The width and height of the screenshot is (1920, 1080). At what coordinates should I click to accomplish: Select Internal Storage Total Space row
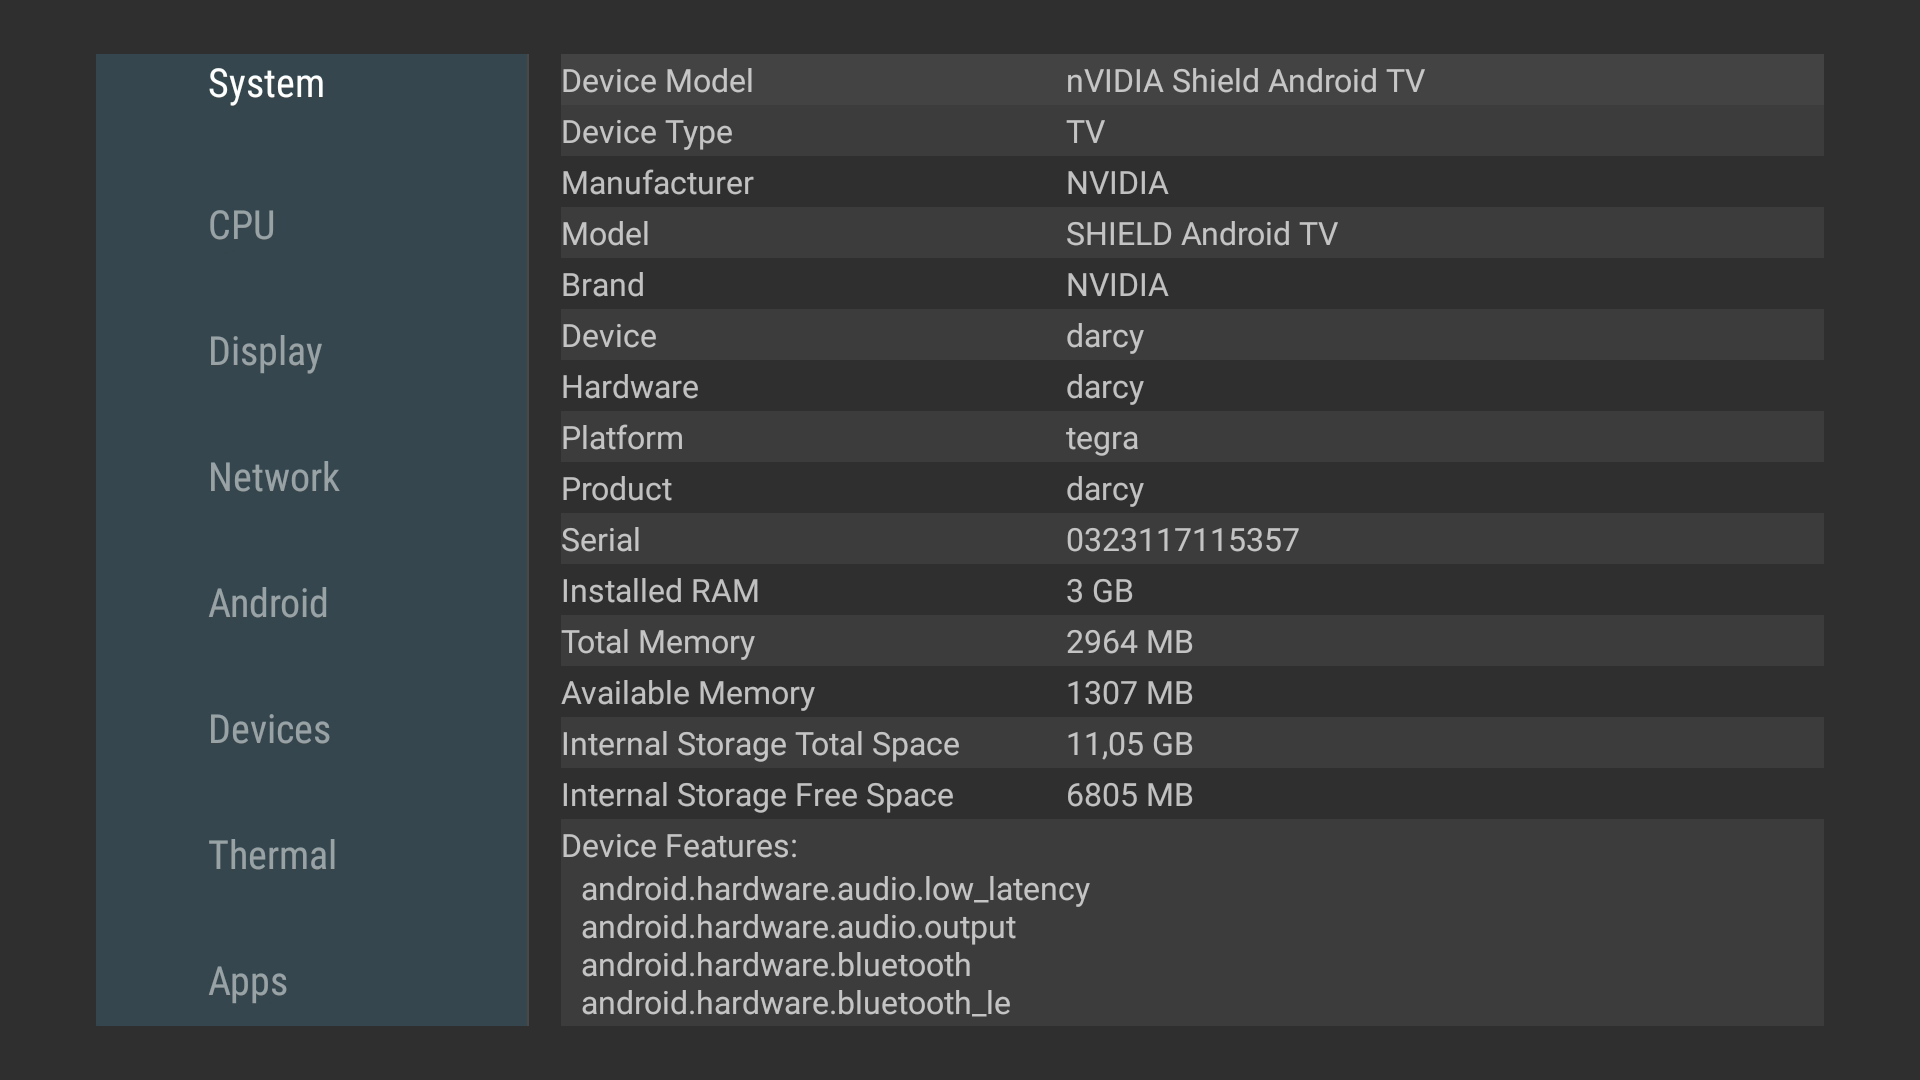[x=1191, y=744]
